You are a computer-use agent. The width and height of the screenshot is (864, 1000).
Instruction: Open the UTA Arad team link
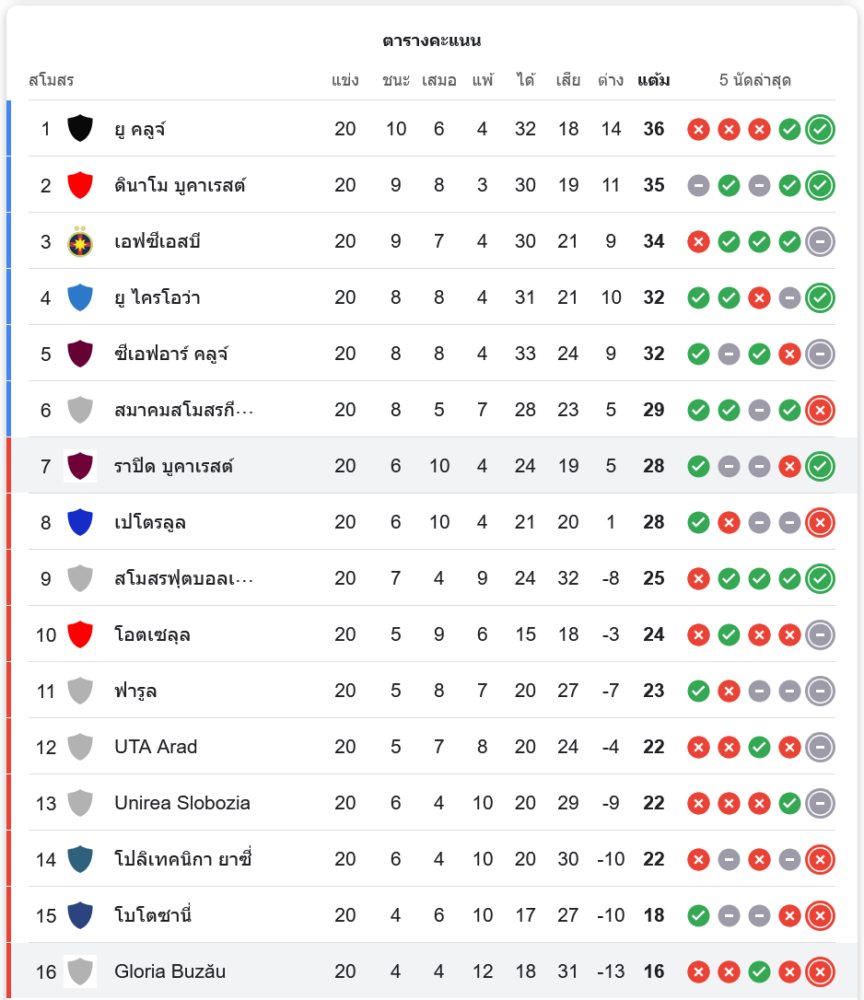tap(156, 747)
